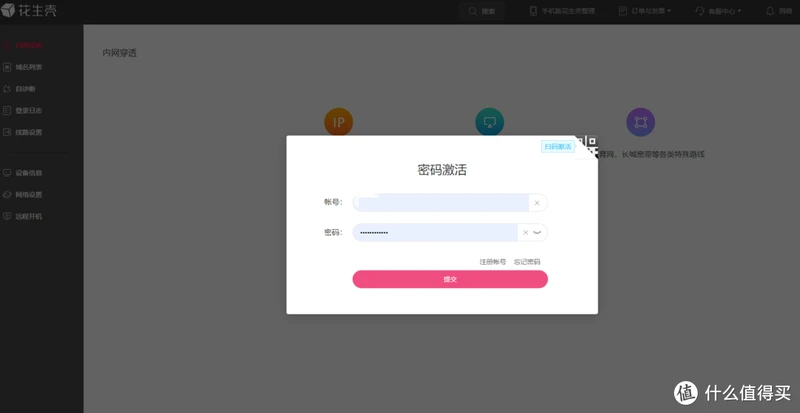The height and width of the screenshot is (413, 800).
Task: Click the 花生壳 logo in the header
Action: (x=29, y=9)
